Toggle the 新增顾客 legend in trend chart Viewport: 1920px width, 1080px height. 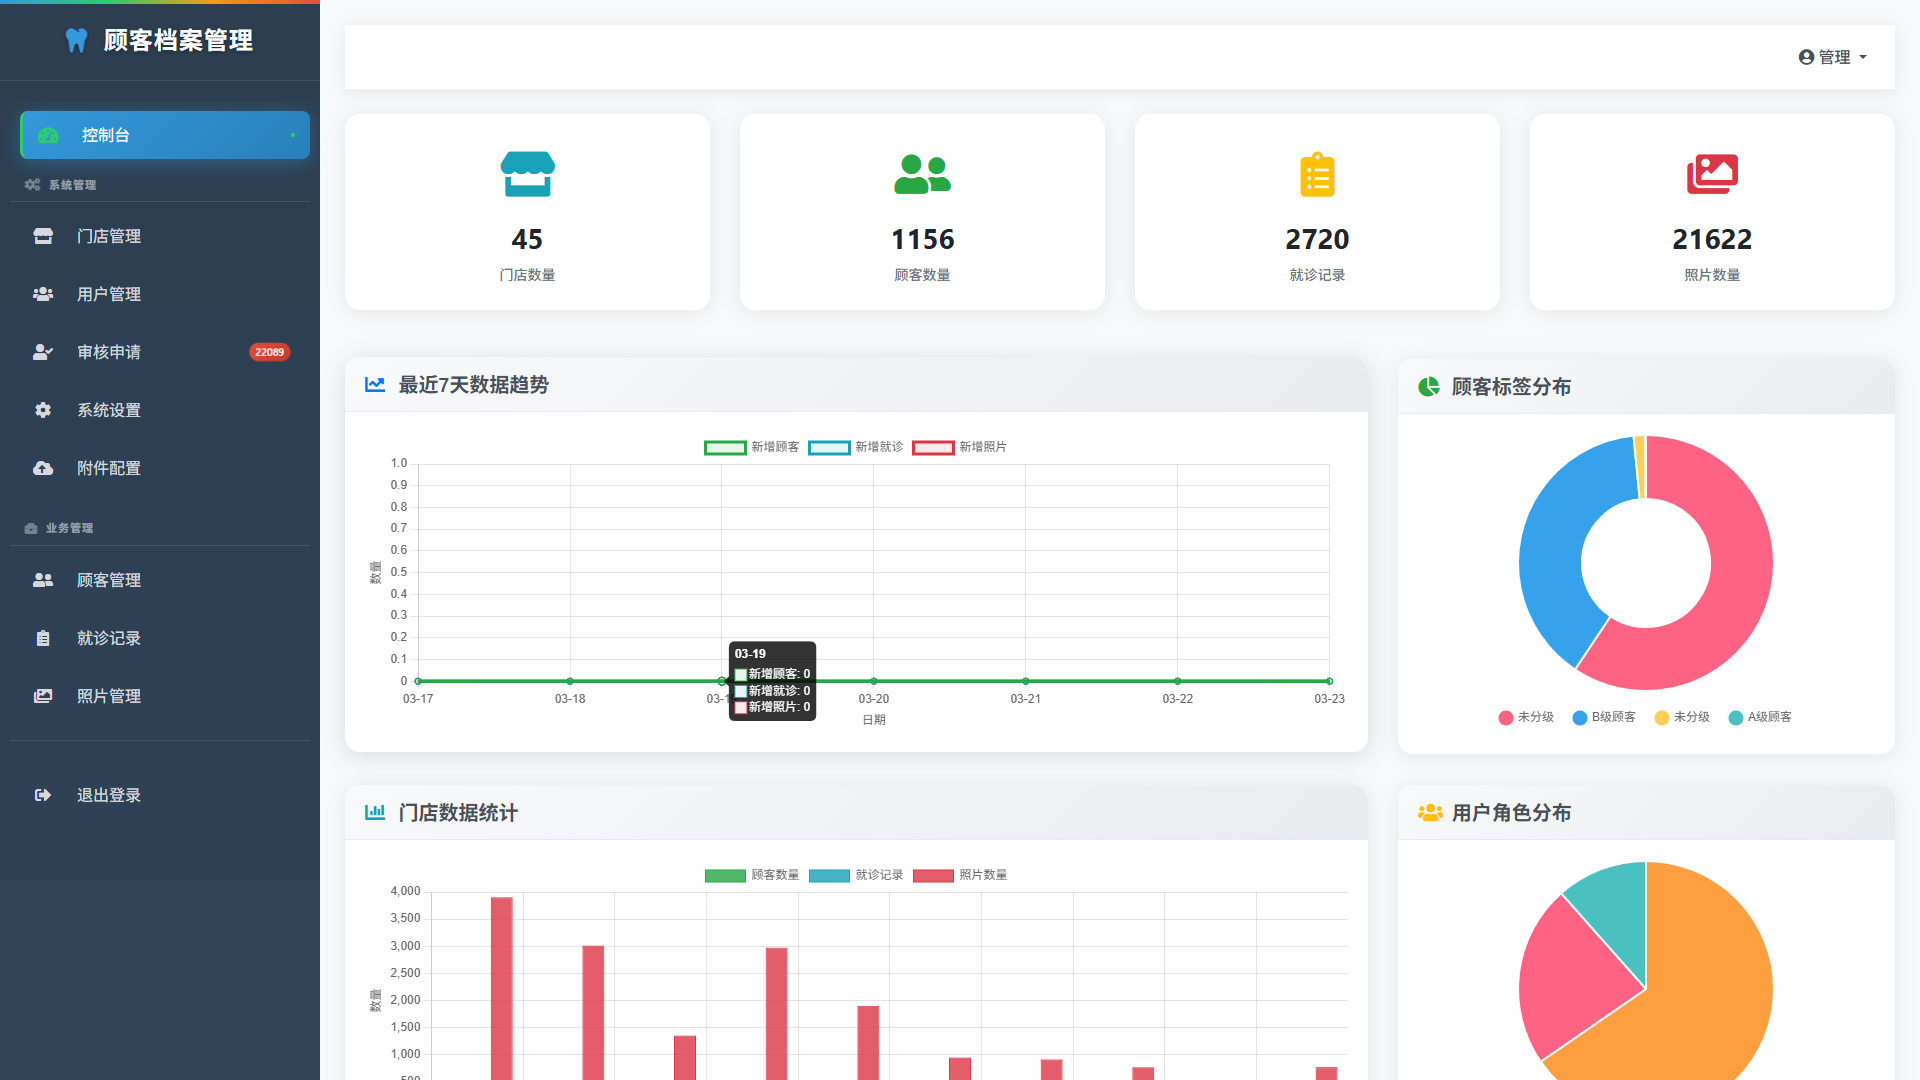click(x=752, y=447)
